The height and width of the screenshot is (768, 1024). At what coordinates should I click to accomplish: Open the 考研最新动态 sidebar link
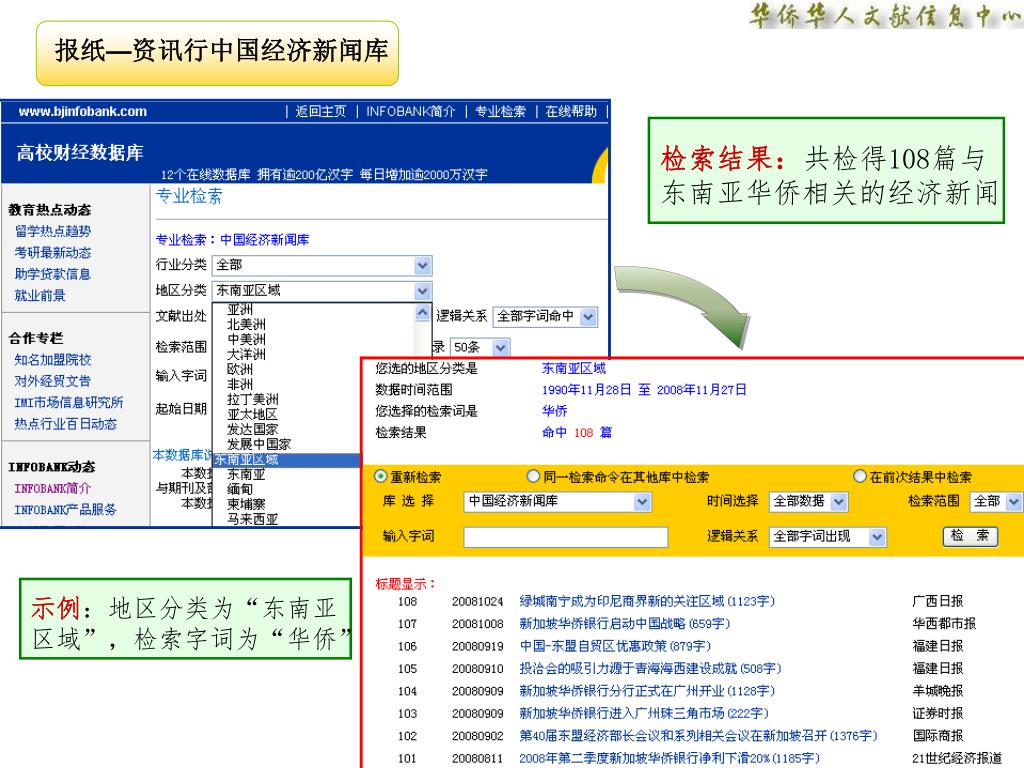[x=53, y=253]
